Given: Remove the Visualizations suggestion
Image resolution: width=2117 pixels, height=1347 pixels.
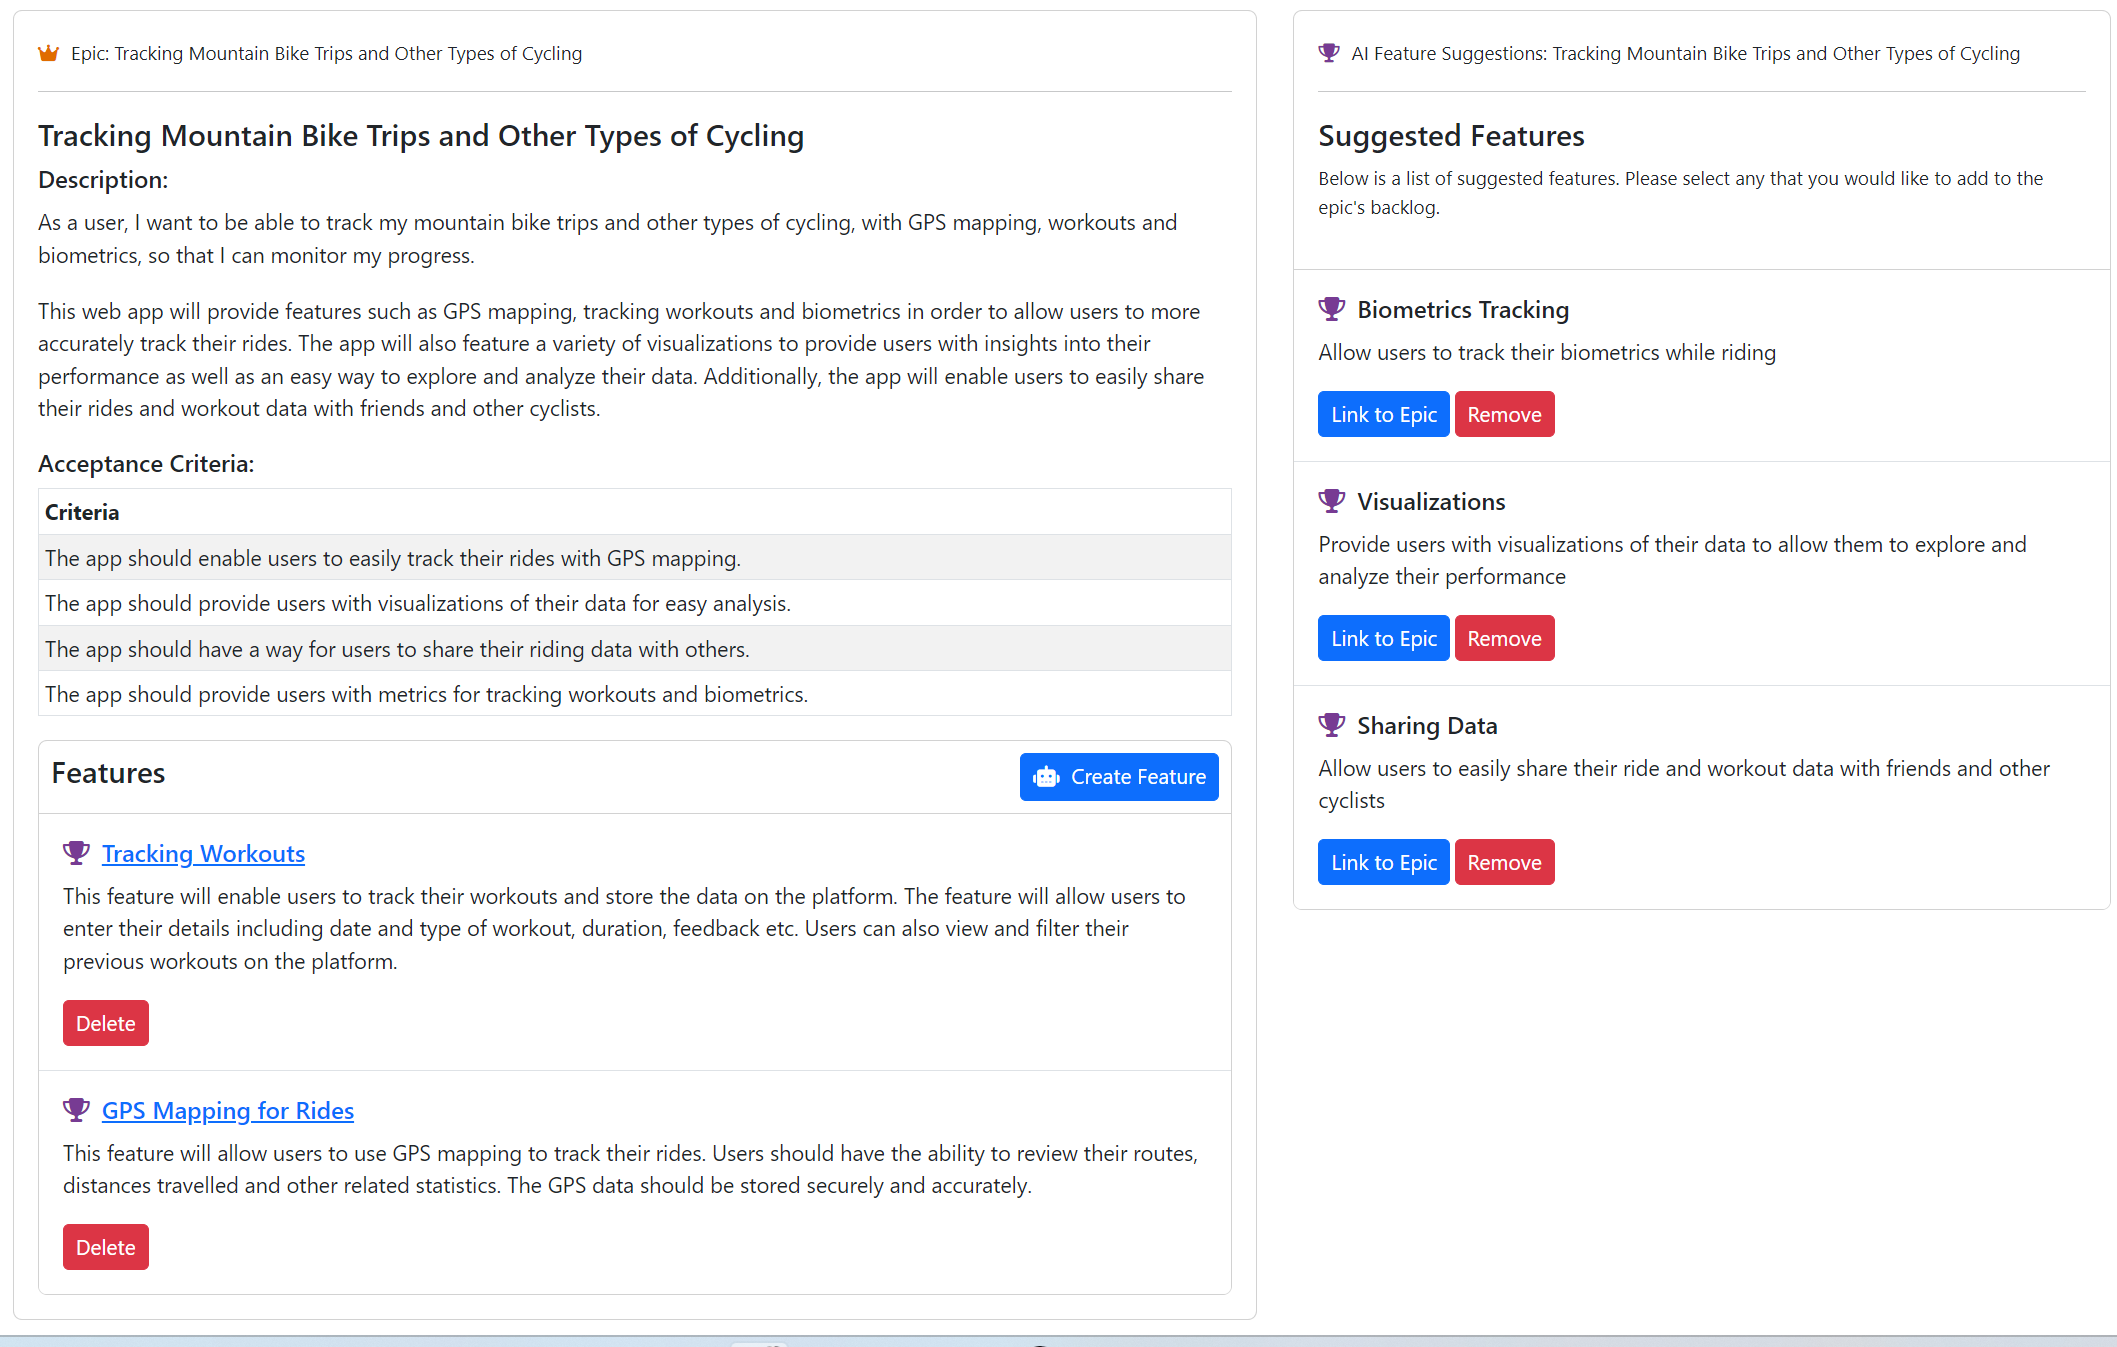Looking at the screenshot, I should [1504, 637].
